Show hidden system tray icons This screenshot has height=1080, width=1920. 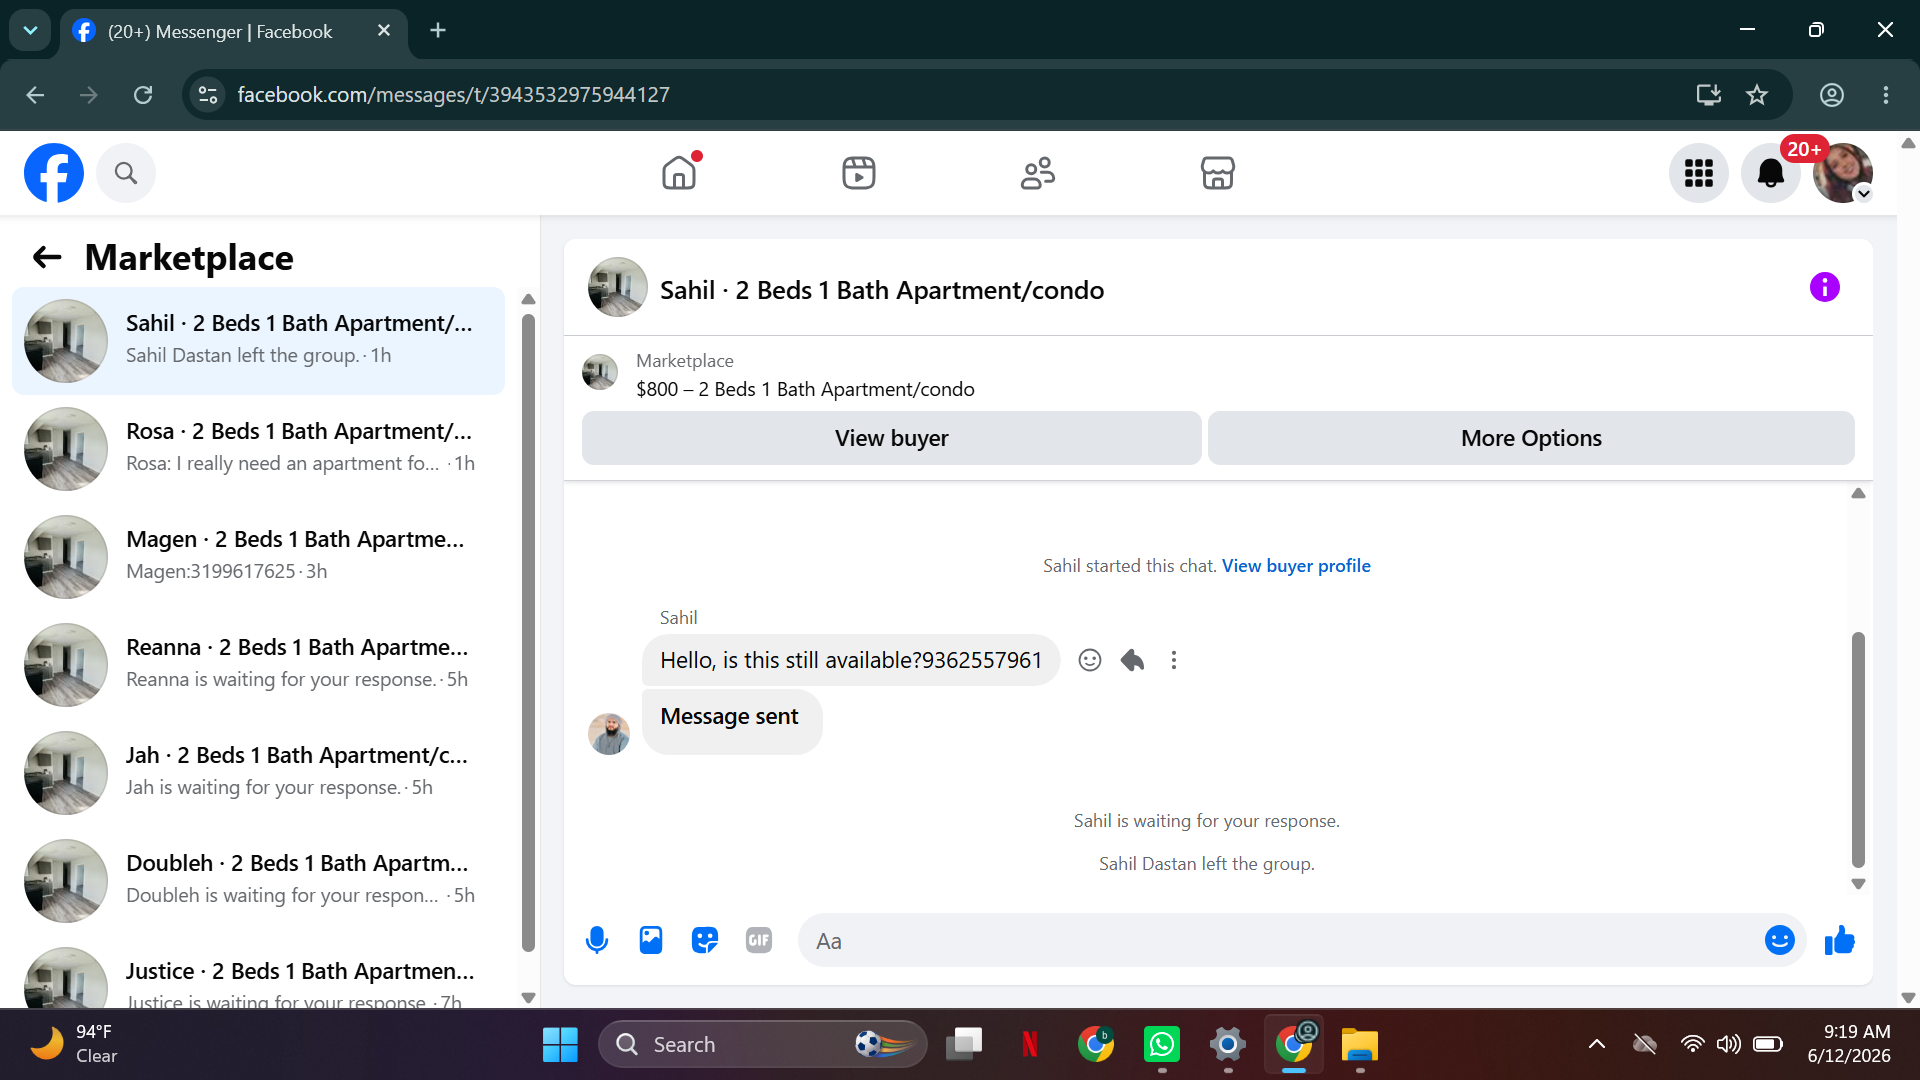point(1597,1045)
